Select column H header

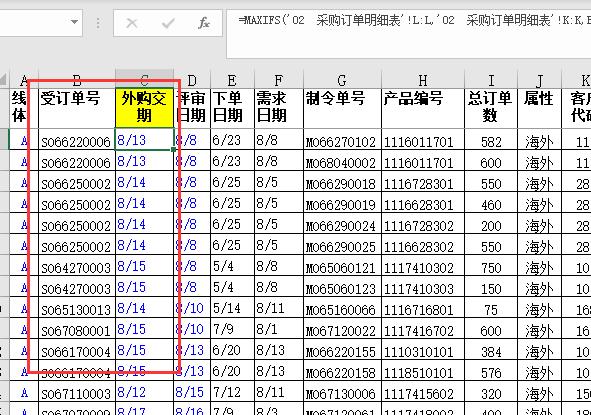[423, 80]
